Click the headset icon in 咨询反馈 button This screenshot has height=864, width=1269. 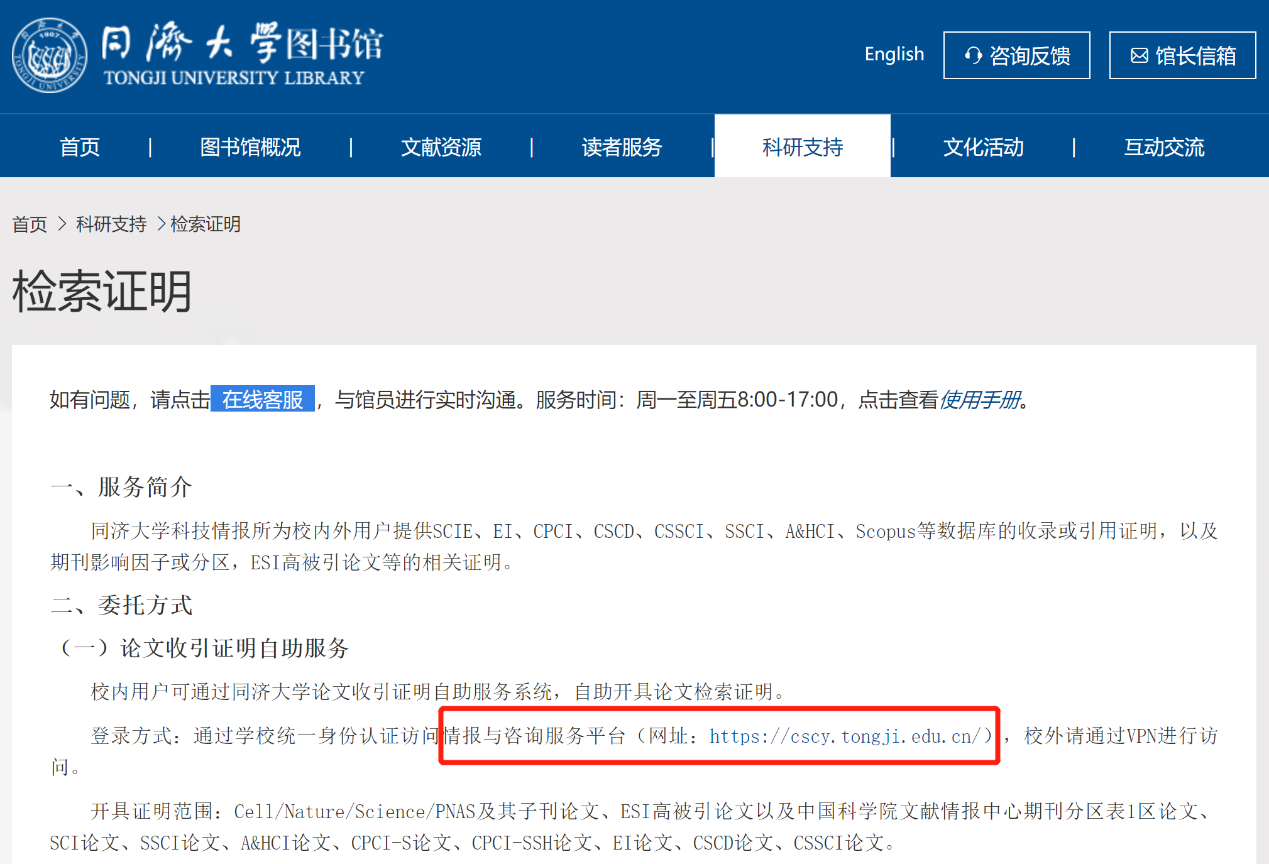point(972,56)
